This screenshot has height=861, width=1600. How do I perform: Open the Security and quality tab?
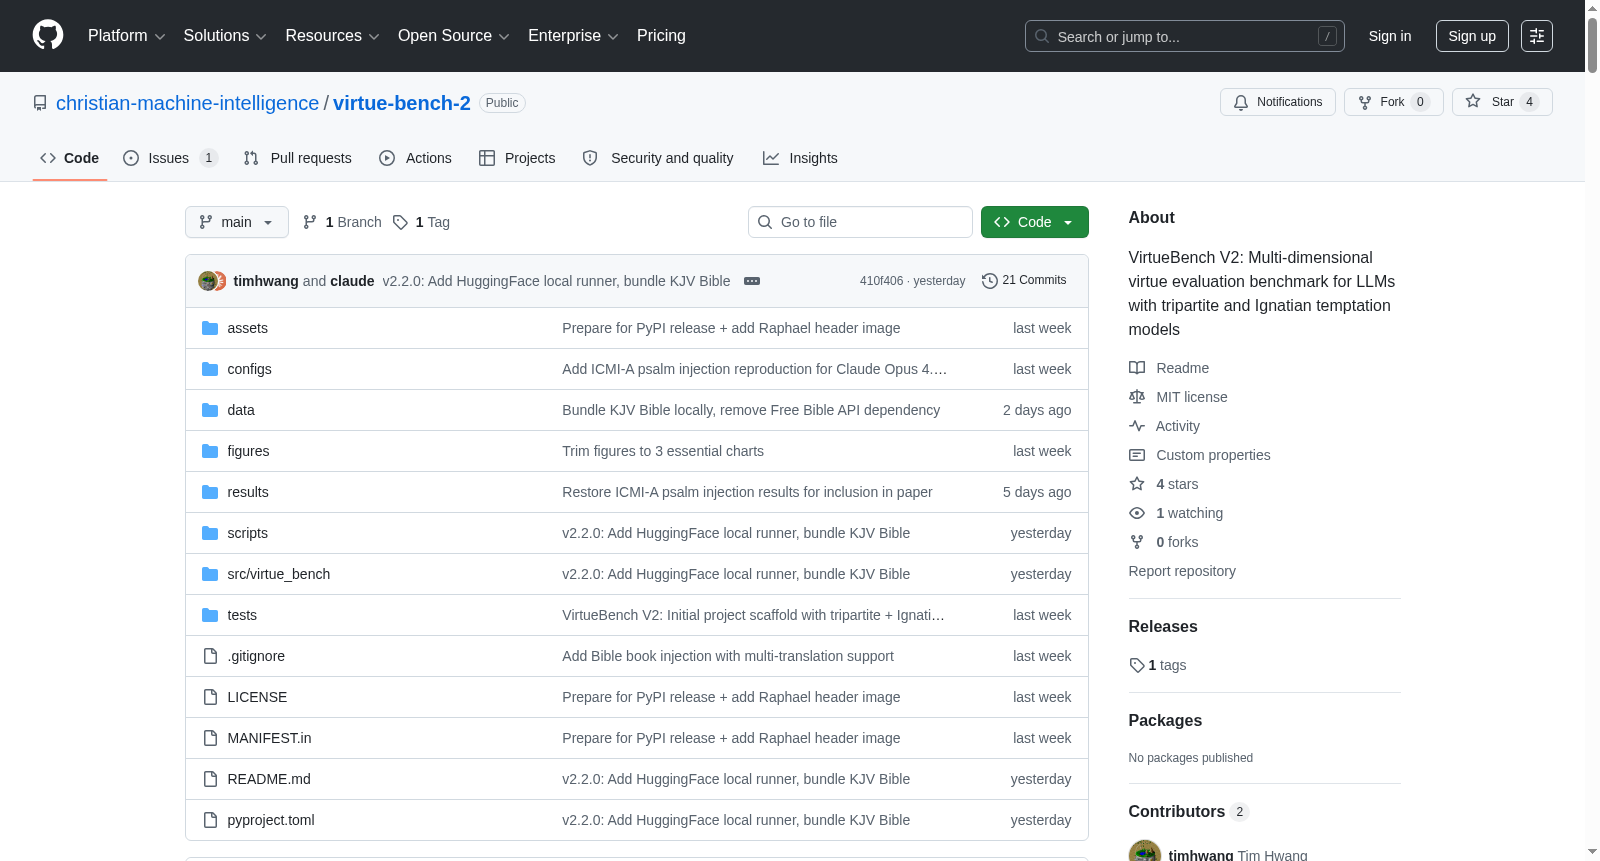point(658,158)
